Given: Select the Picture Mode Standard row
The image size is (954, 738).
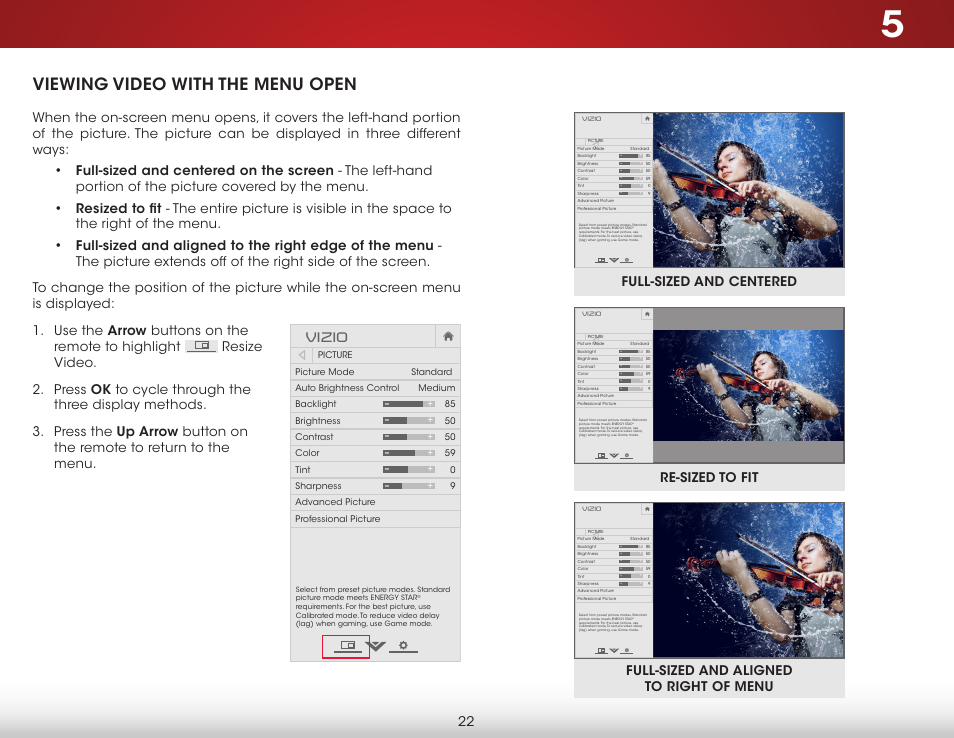Looking at the screenshot, I should click(375, 372).
